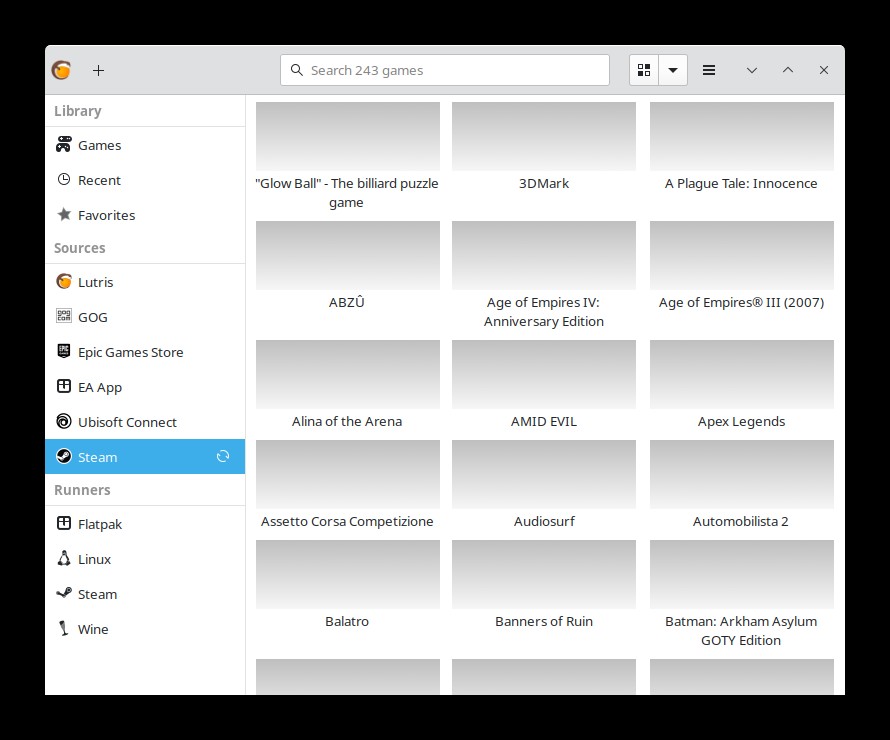Viewport: 890px width, 740px height.
Task: Select the Automobilista 2 thumbnail
Action: (x=742, y=474)
